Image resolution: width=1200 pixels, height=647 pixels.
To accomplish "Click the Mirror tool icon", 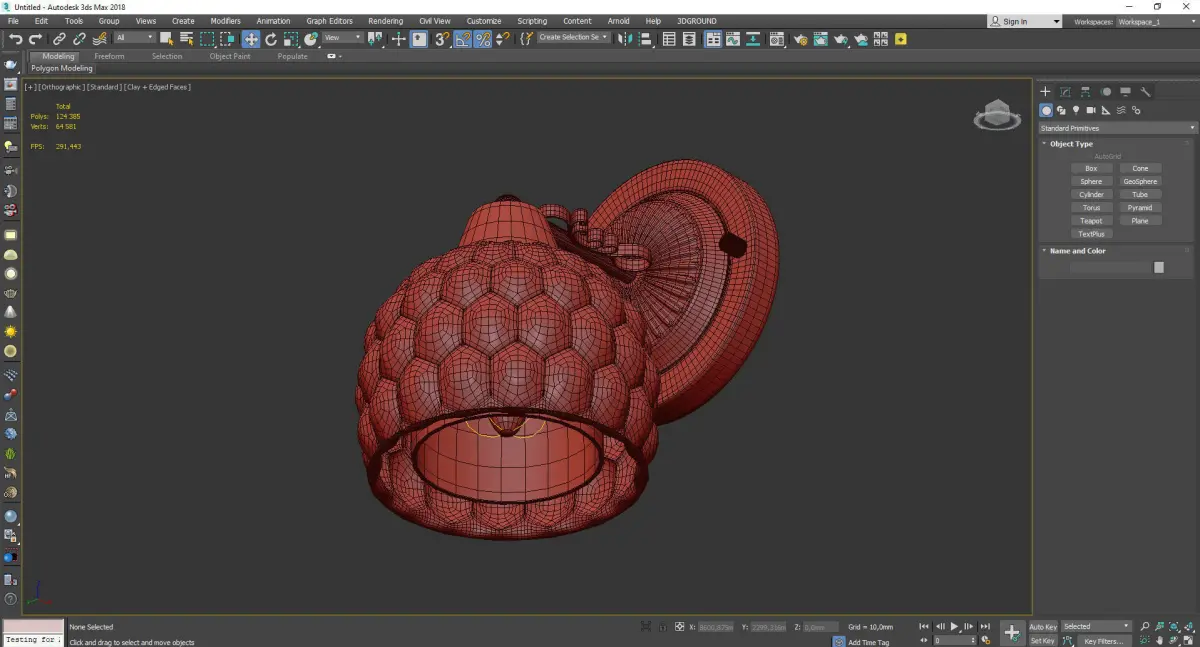I will tap(624, 39).
